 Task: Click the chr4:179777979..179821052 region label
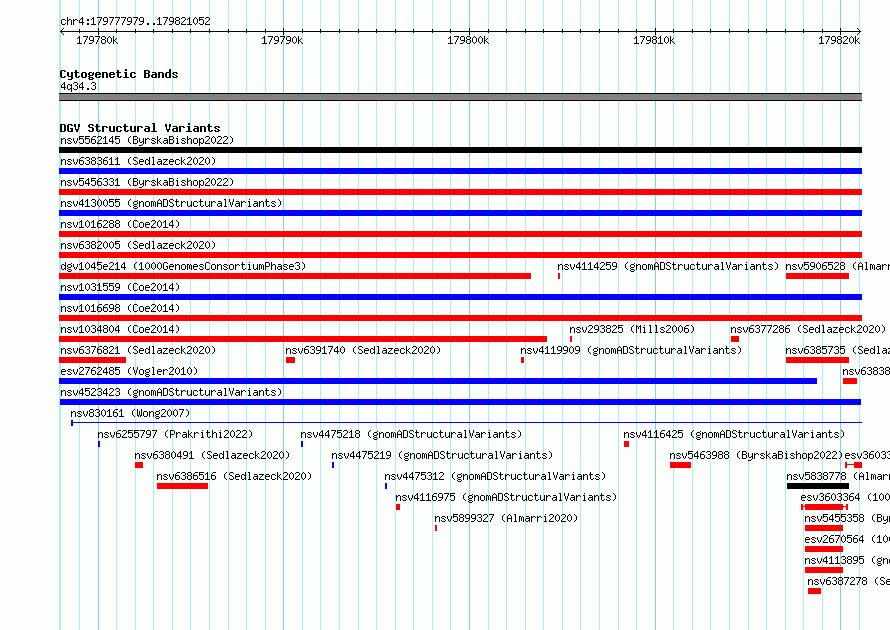[x=135, y=22]
